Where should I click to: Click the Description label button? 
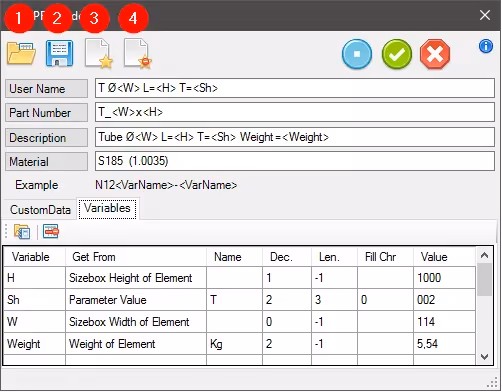(47, 138)
